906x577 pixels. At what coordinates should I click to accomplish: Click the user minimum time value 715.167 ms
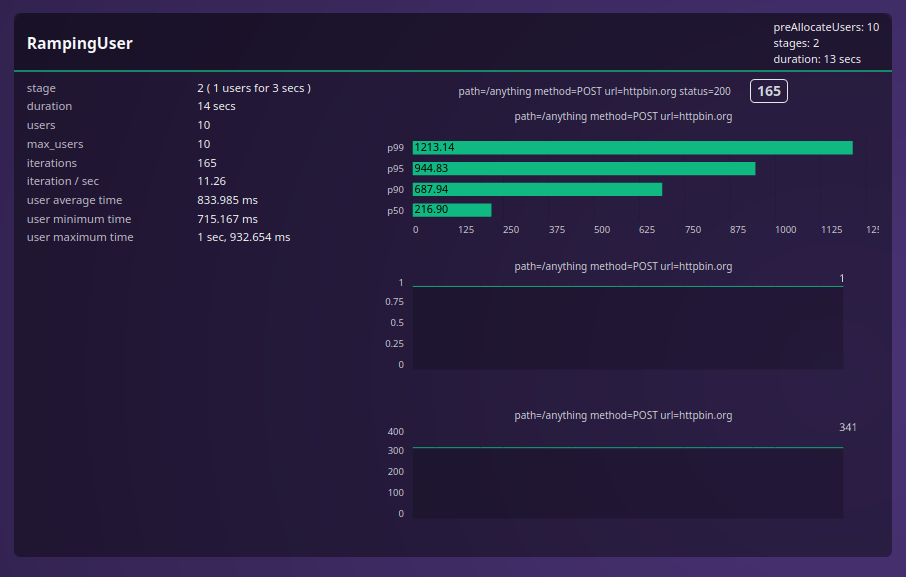pyautogui.click(x=227, y=219)
